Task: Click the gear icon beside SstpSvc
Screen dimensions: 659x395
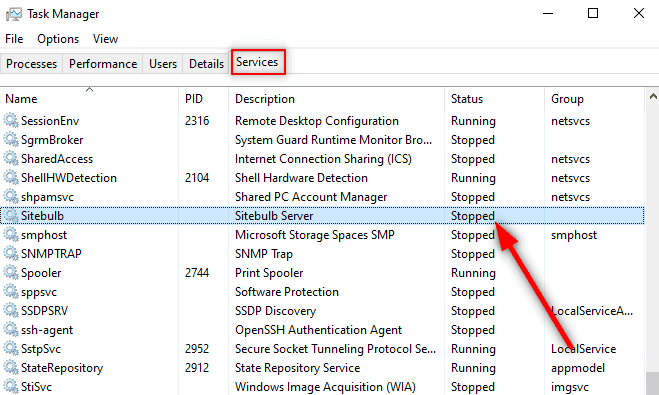Action: [x=11, y=348]
